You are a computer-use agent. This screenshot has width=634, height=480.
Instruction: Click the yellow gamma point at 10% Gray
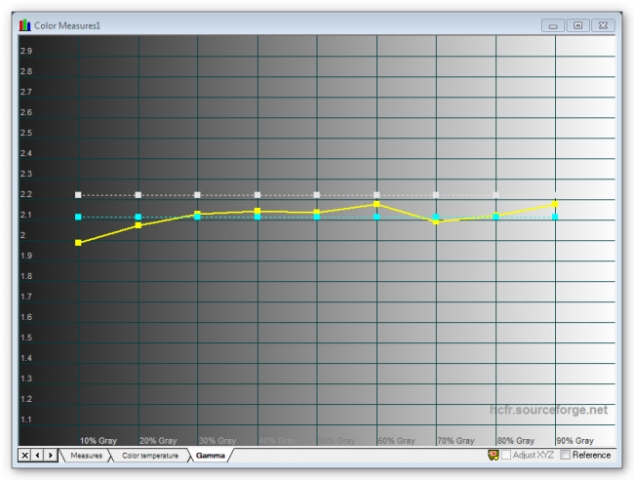[78, 243]
